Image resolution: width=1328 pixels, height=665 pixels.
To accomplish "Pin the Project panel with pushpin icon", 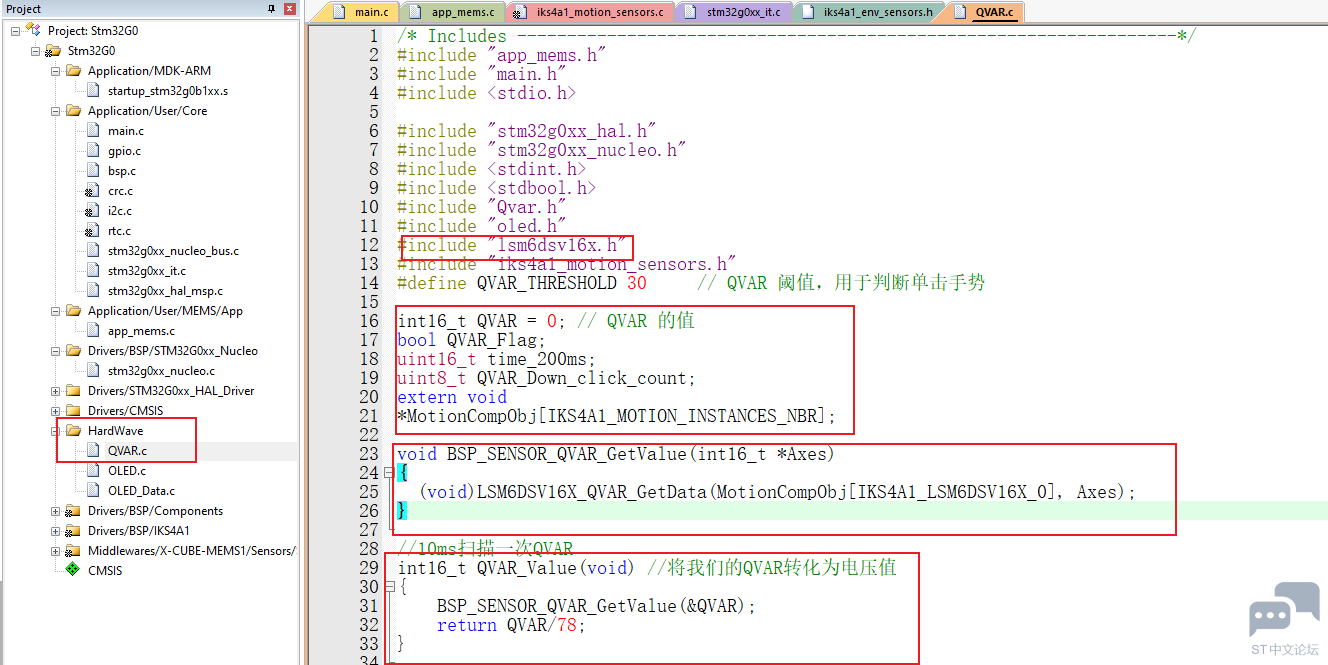I will tap(272, 9).
